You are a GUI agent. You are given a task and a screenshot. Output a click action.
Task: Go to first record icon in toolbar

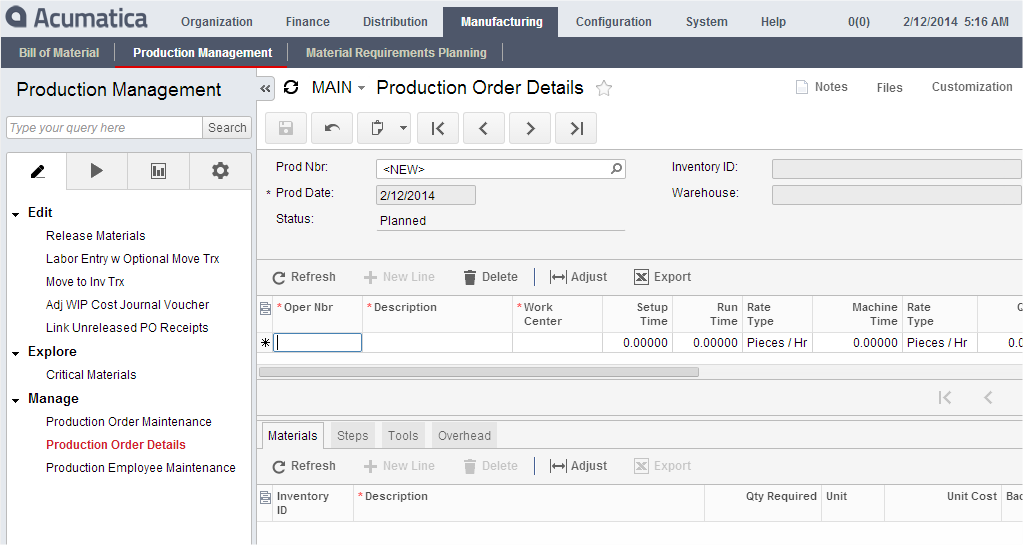[438, 128]
